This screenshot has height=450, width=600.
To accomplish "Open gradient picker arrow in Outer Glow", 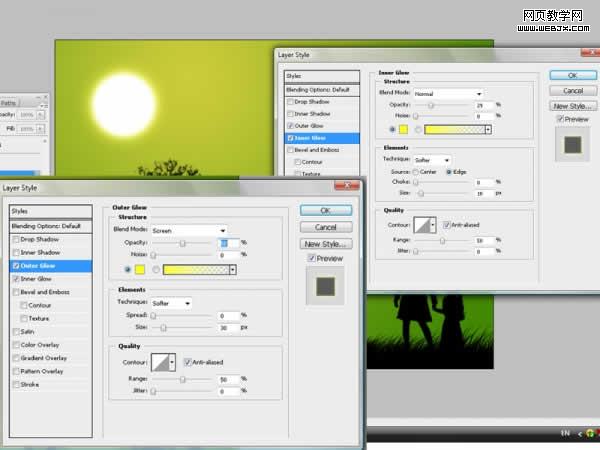I will coord(233,270).
